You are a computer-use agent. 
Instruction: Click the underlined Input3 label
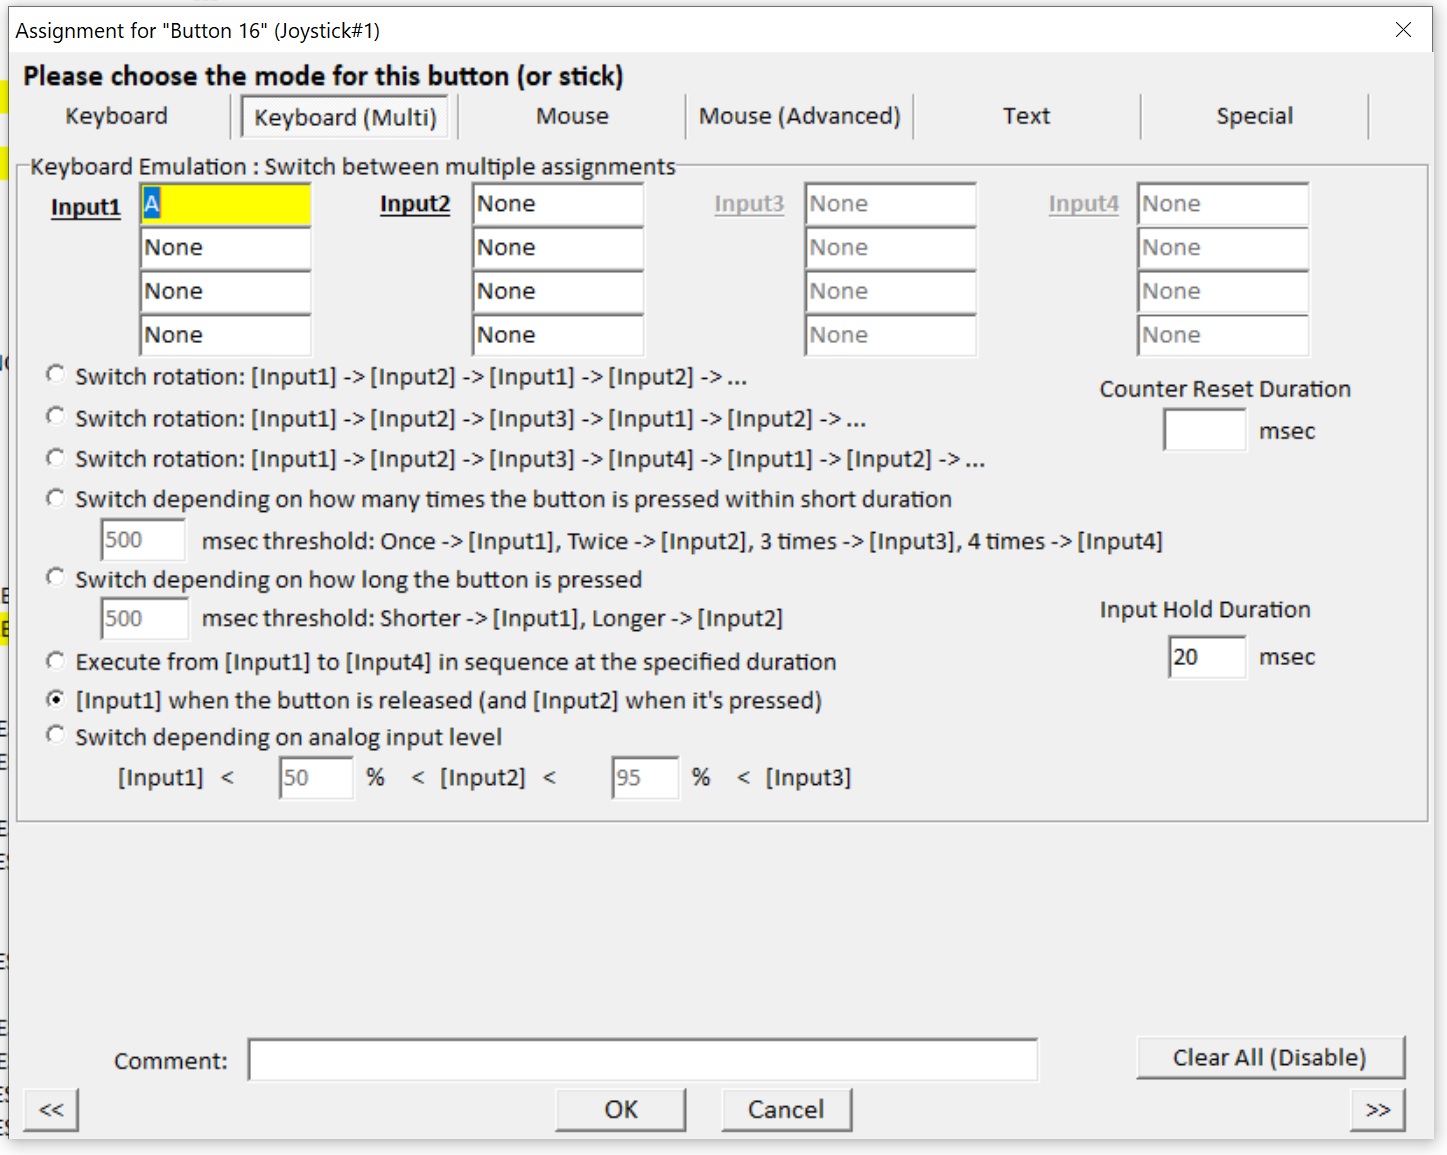749,204
